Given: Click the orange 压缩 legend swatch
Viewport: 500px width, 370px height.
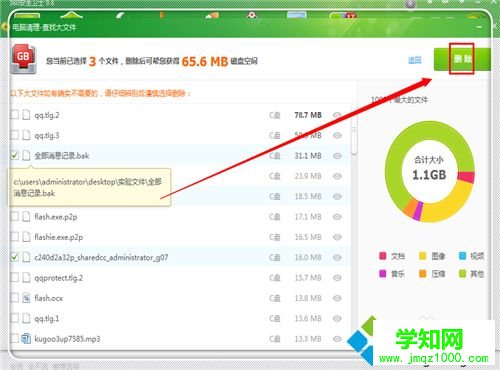Looking at the screenshot, I should (x=423, y=274).
